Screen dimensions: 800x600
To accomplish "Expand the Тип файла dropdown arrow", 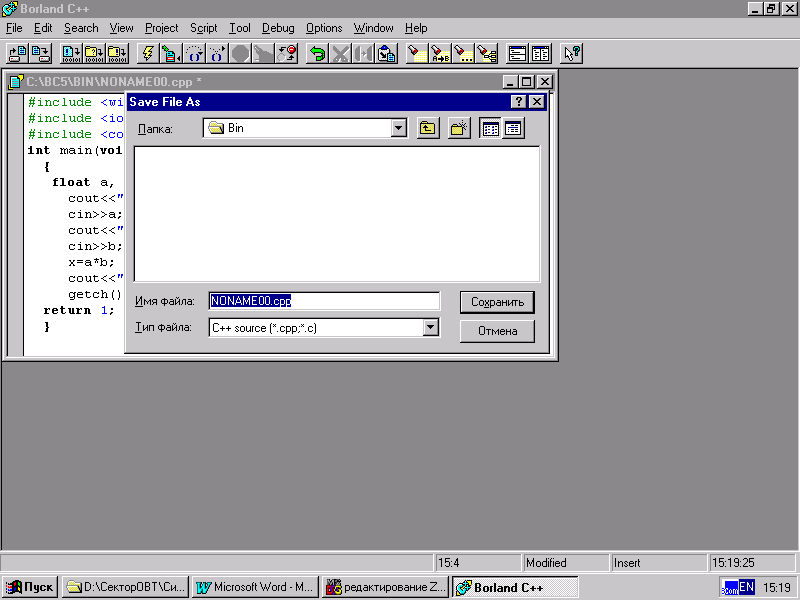I will click(x=431, y=328).
